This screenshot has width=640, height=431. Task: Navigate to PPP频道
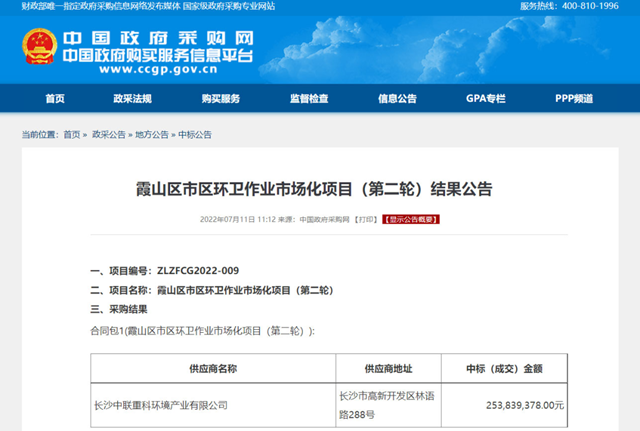click(x=574, y=99)
